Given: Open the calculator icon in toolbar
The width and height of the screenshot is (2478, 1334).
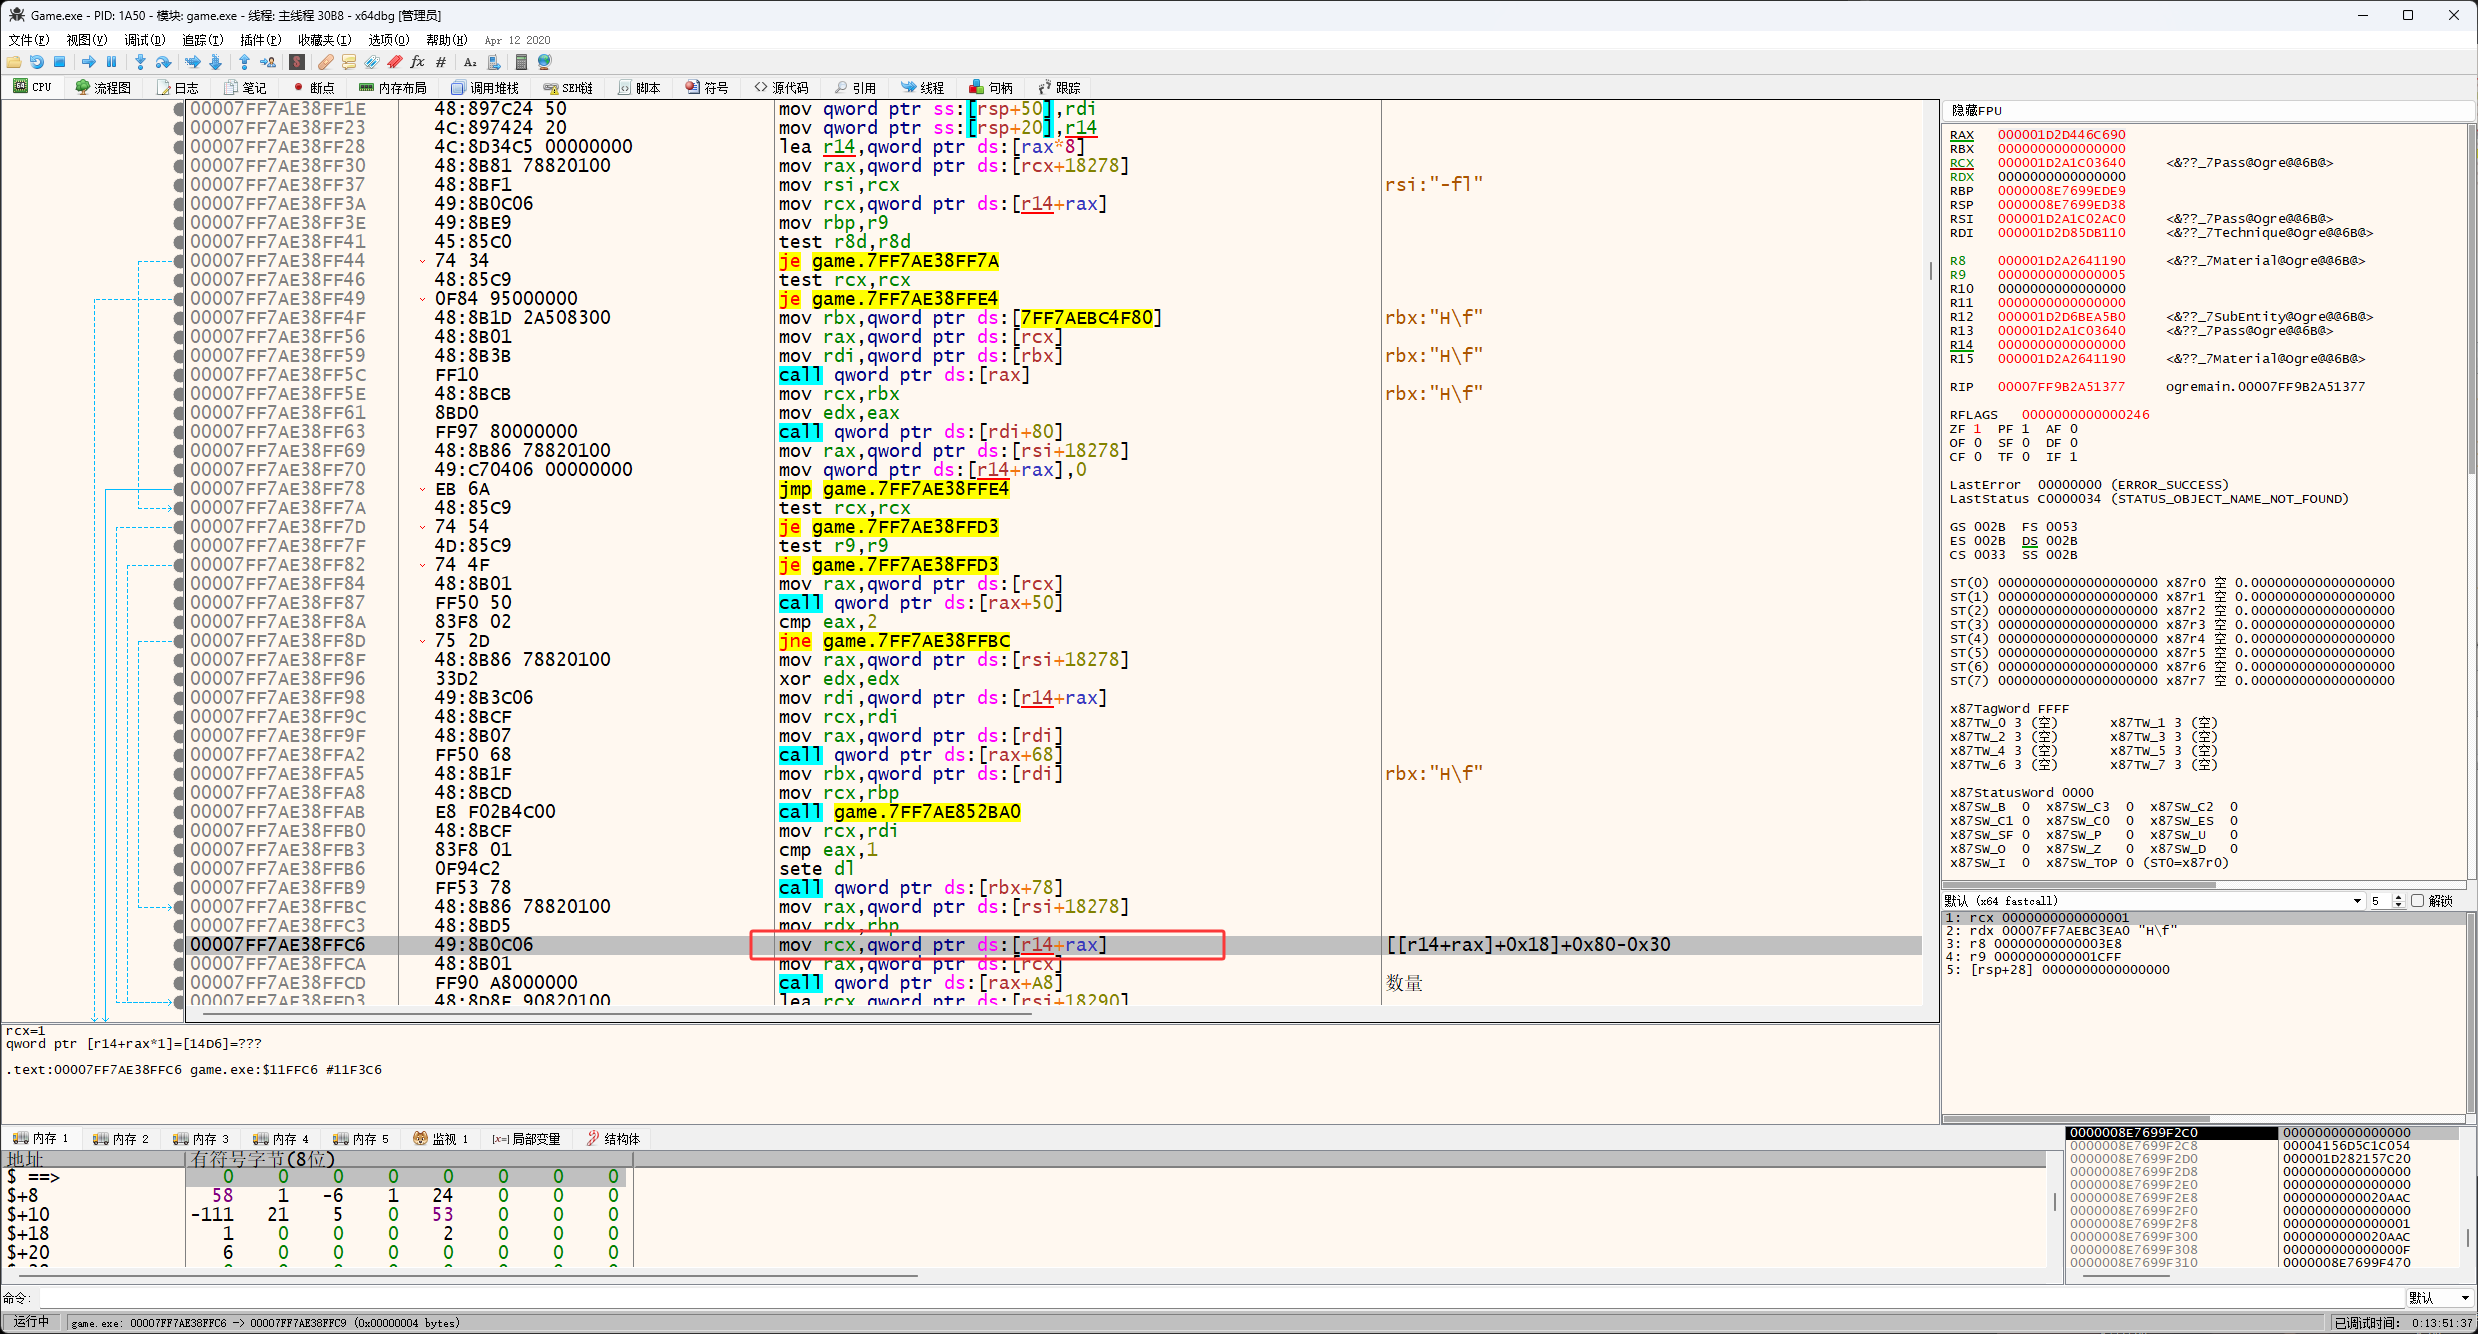Looking at the screenshot, I should coord(521,62).
